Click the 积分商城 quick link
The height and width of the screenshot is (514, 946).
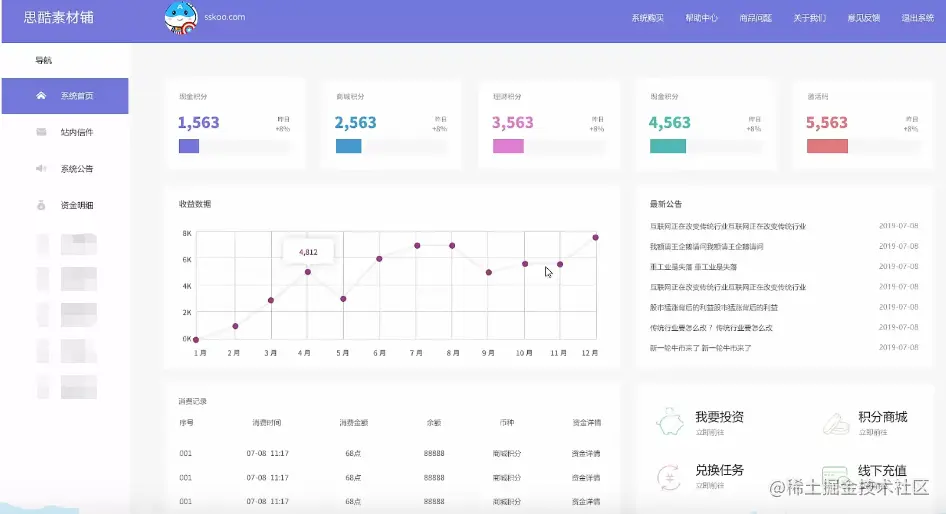point(883,417)
